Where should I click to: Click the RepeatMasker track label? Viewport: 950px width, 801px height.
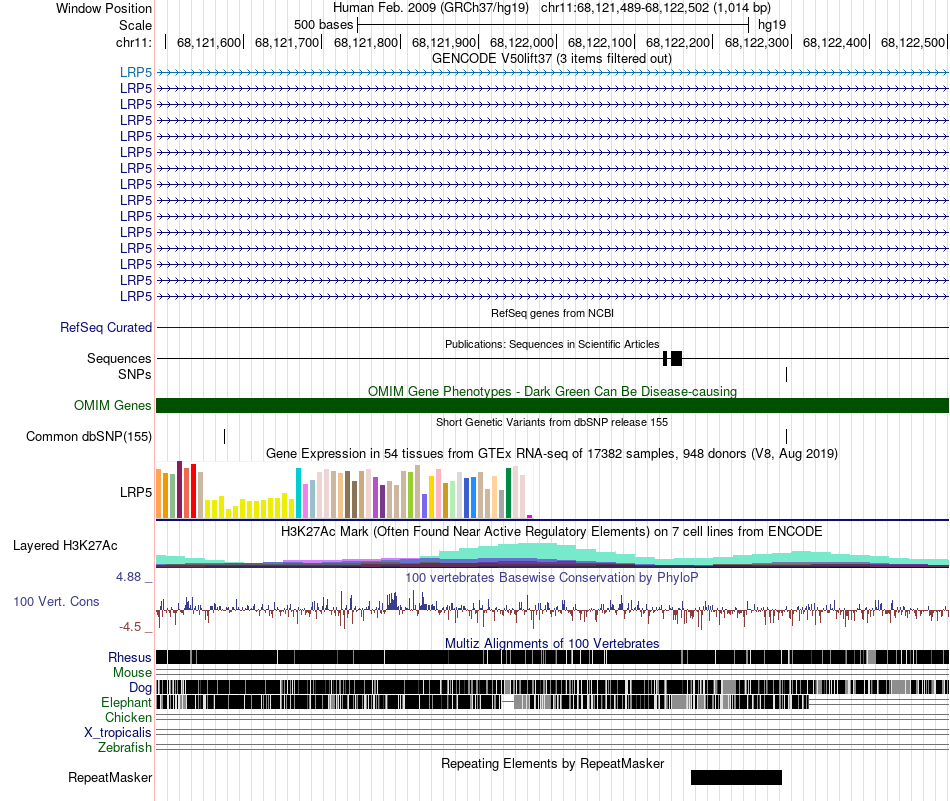tap(110, 777)
